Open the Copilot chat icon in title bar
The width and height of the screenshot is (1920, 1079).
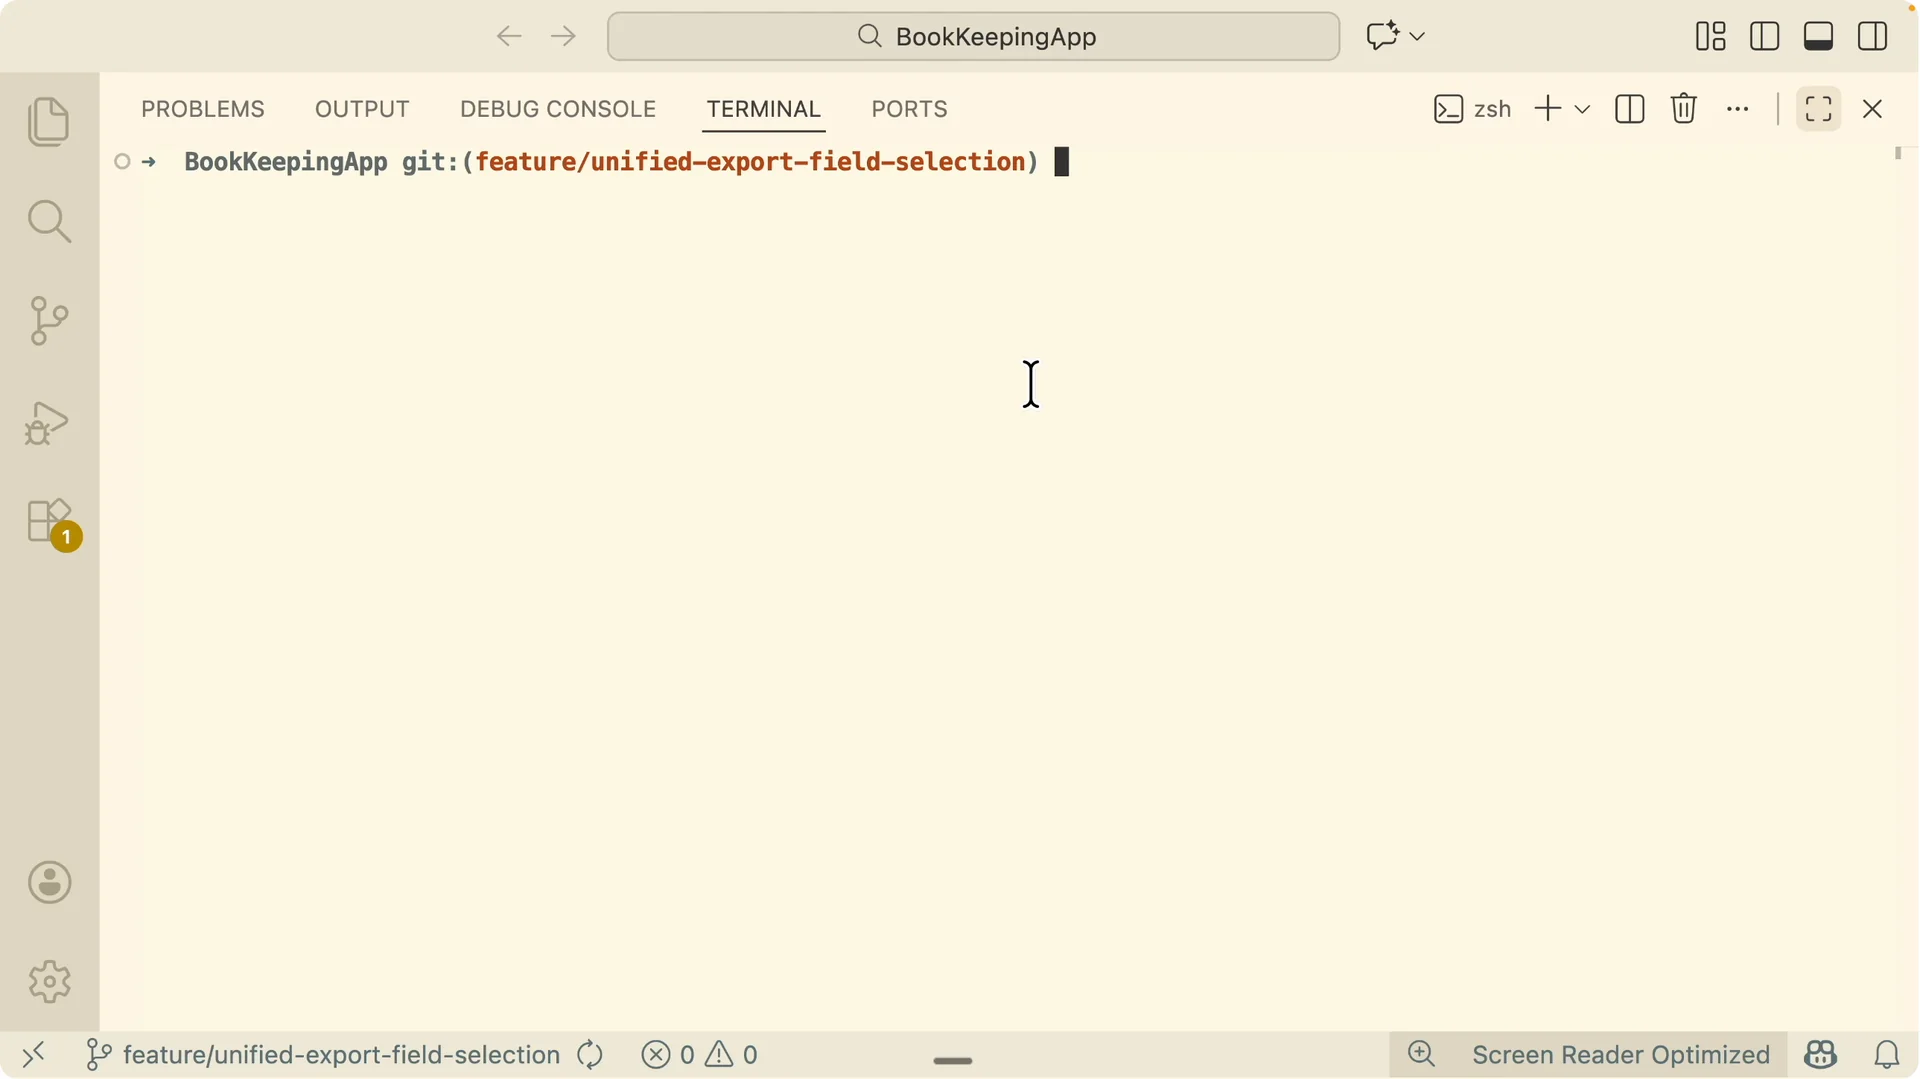(x=1383, y=36)
